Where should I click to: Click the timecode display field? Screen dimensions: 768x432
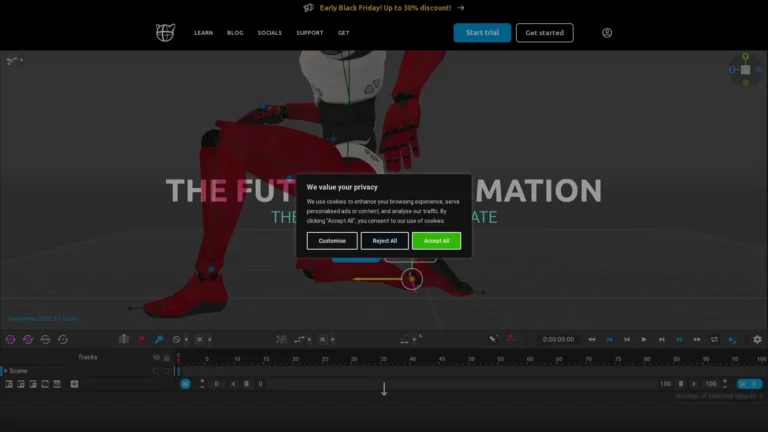pos(558,340)
